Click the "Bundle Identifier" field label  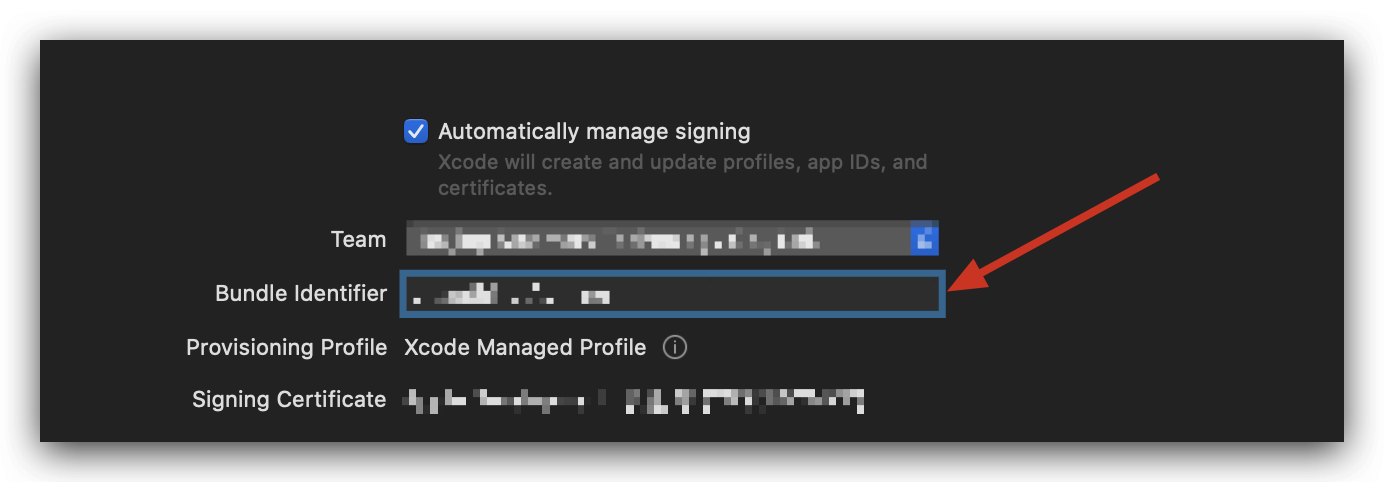[x=301, y=294]
